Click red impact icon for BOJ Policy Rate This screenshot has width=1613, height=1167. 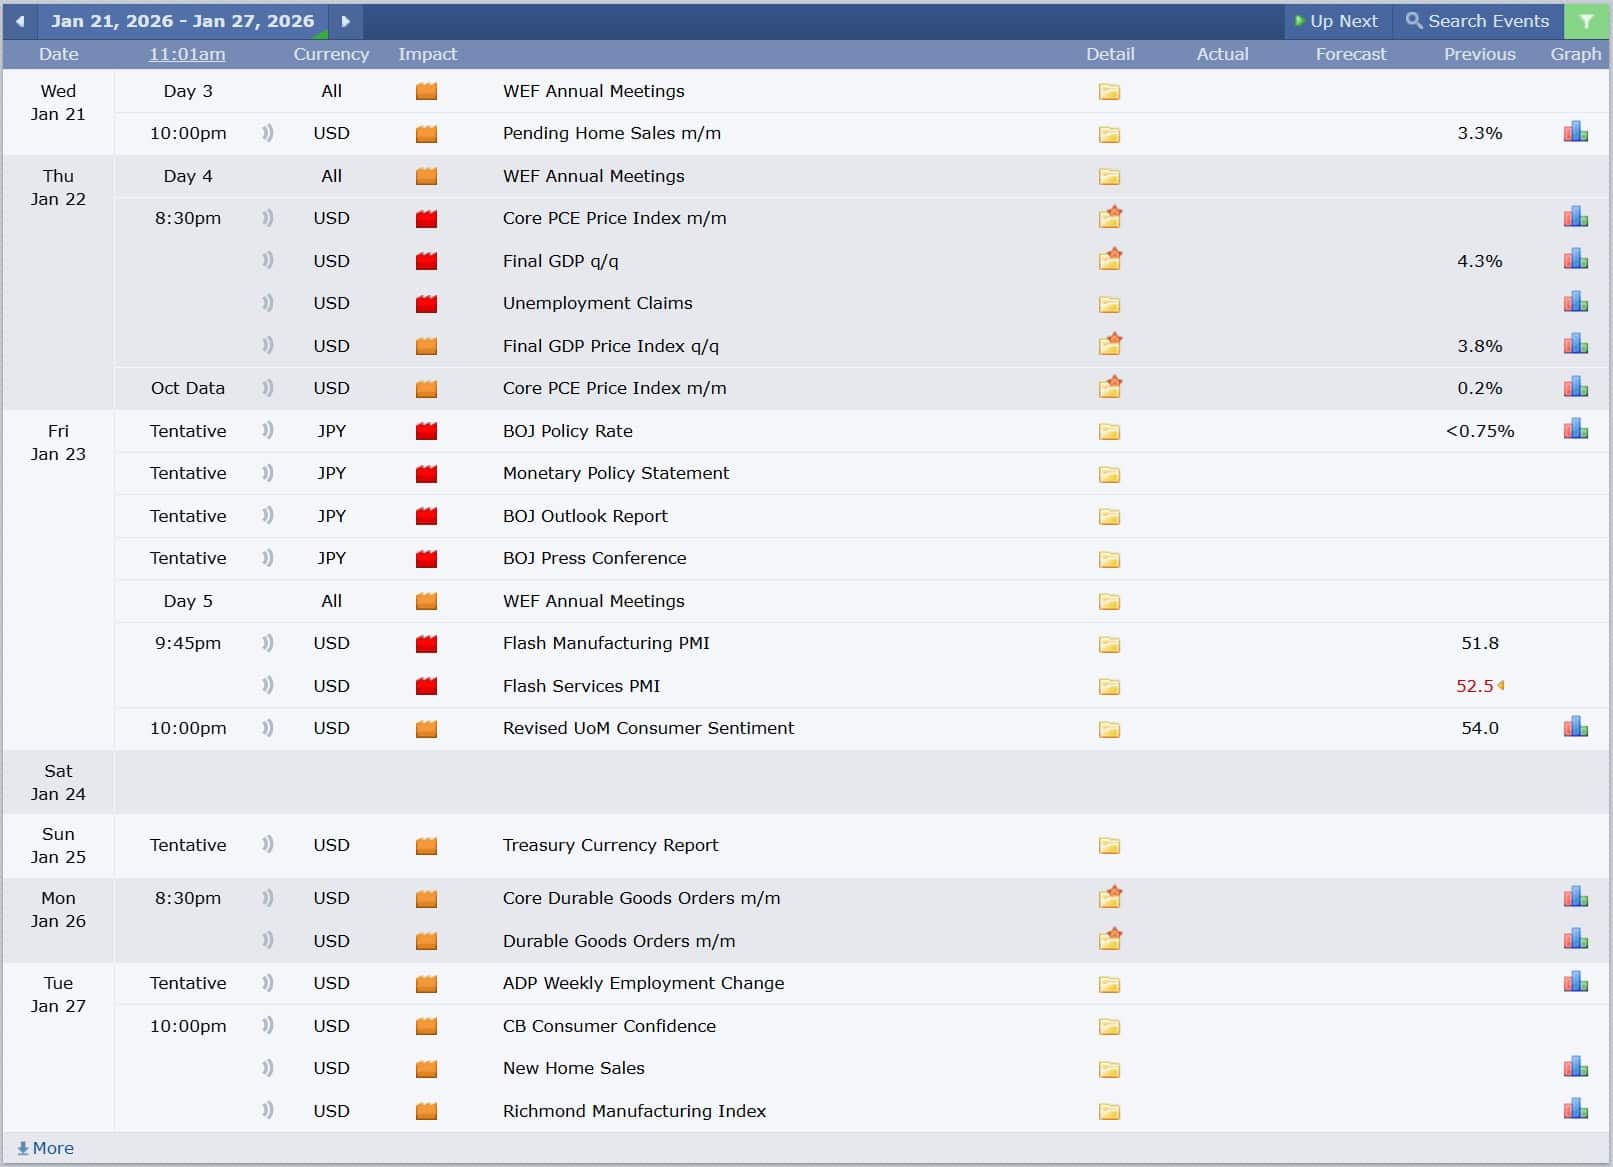coord(426,432)
